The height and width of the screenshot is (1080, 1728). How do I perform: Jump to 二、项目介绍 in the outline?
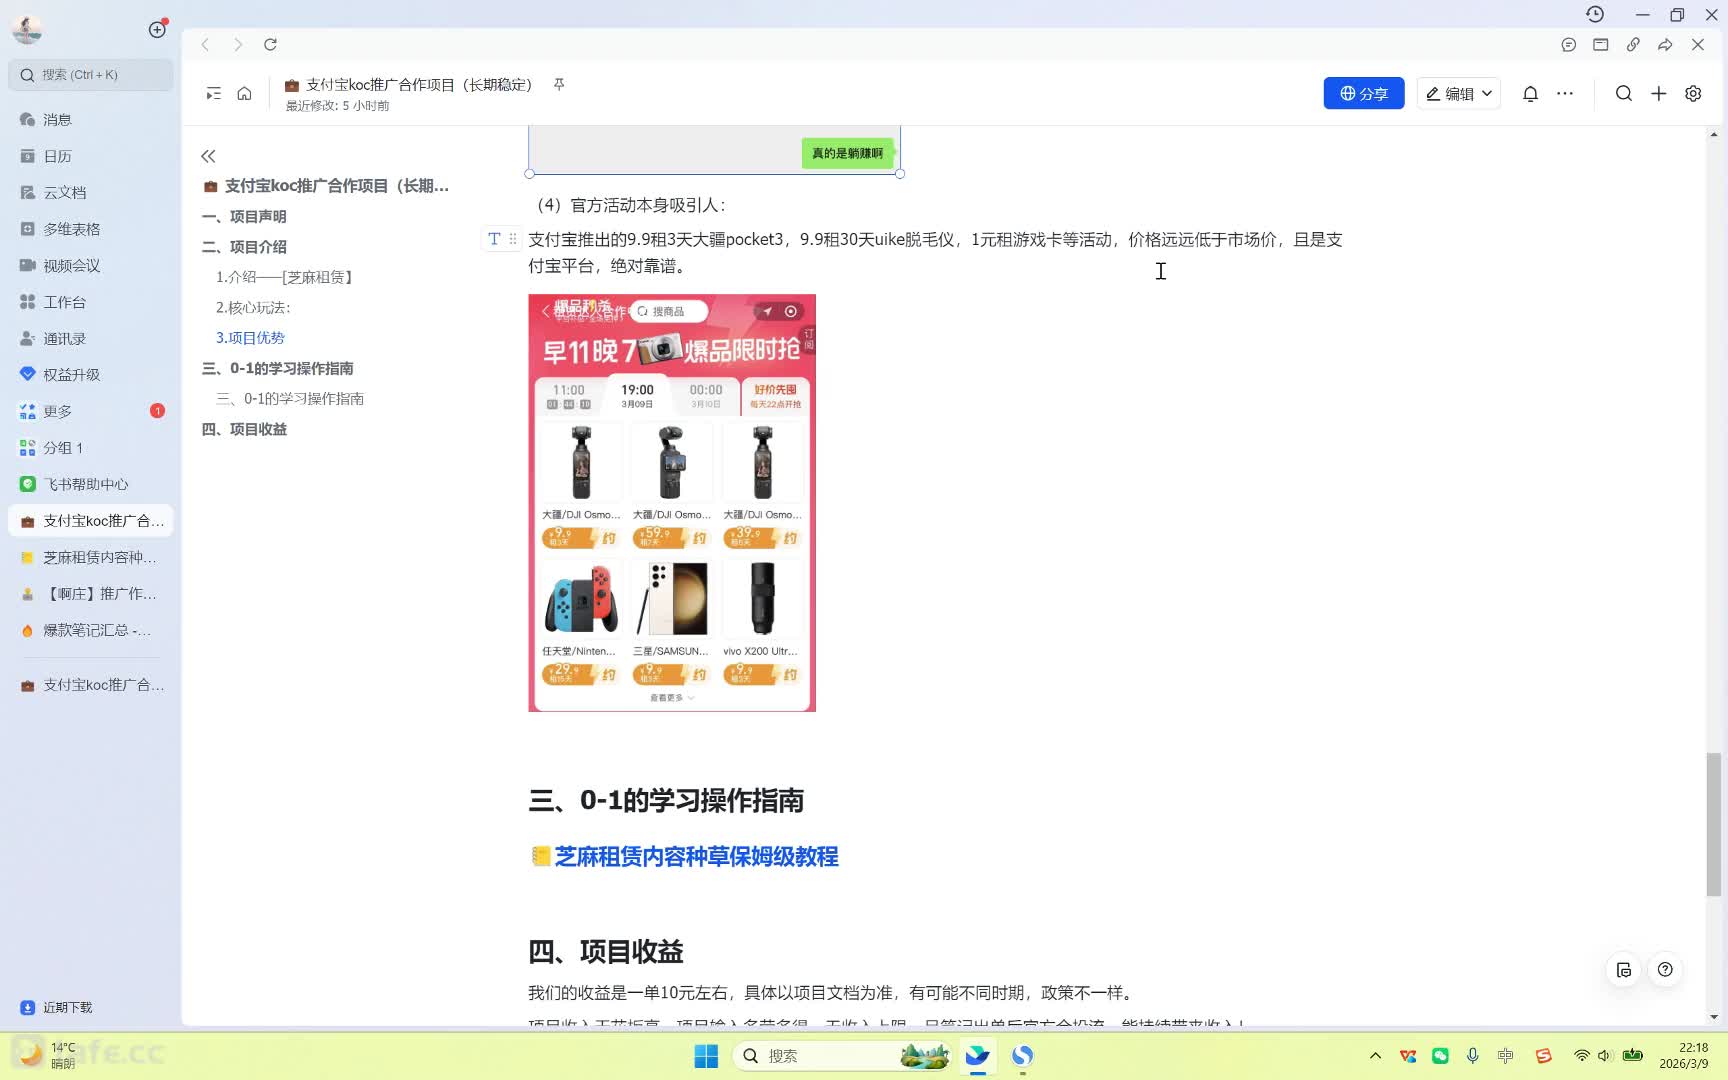tap(244, 247)
